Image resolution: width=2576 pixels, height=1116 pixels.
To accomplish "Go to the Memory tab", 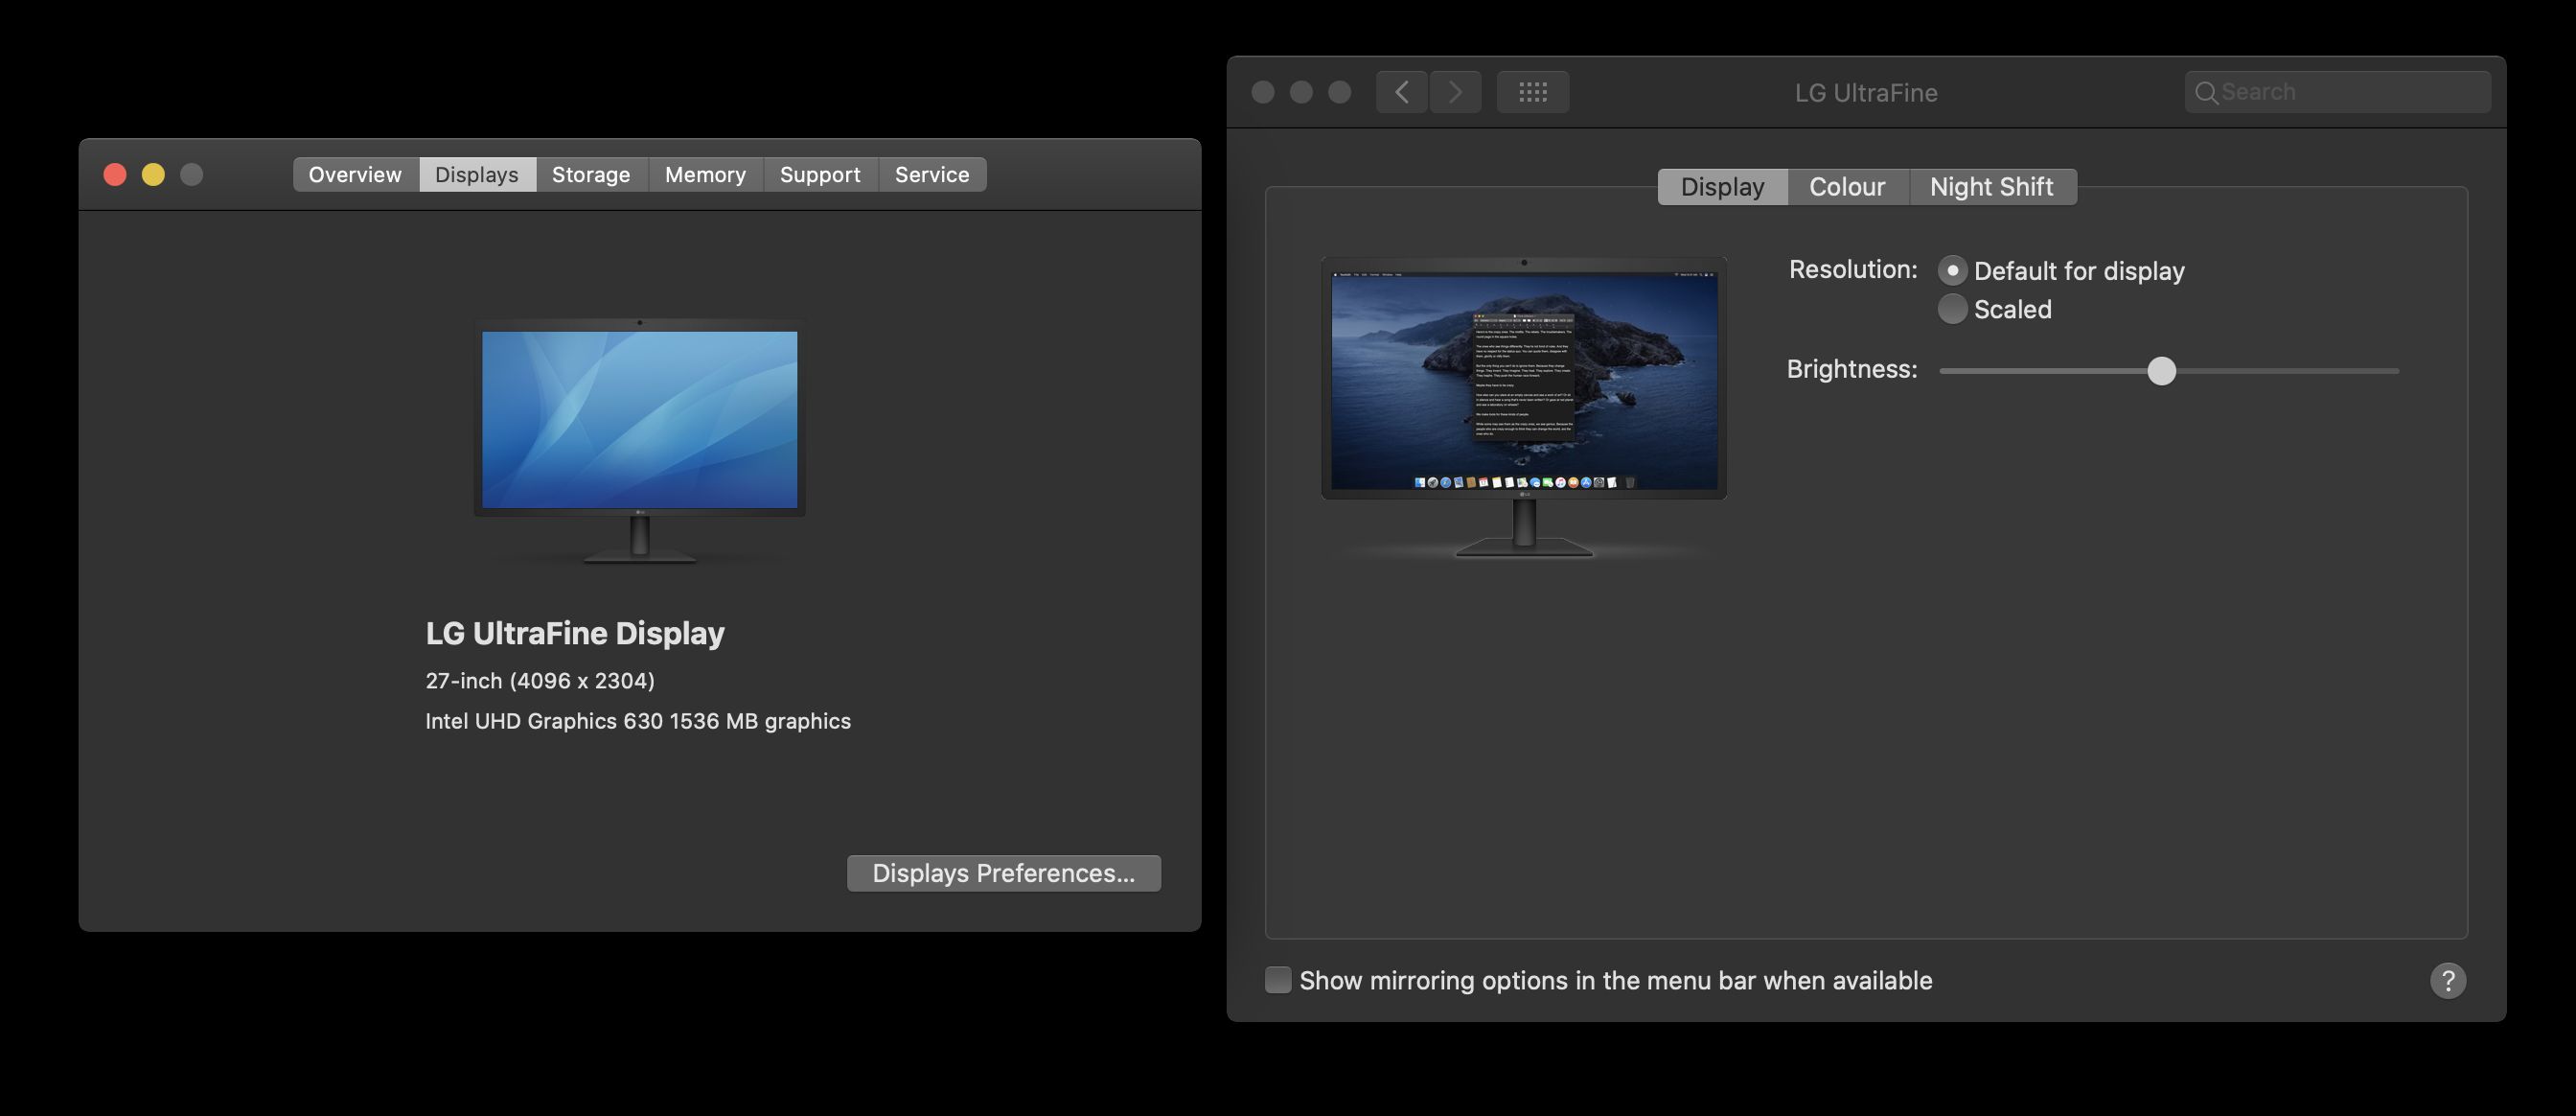I will 705,175.
